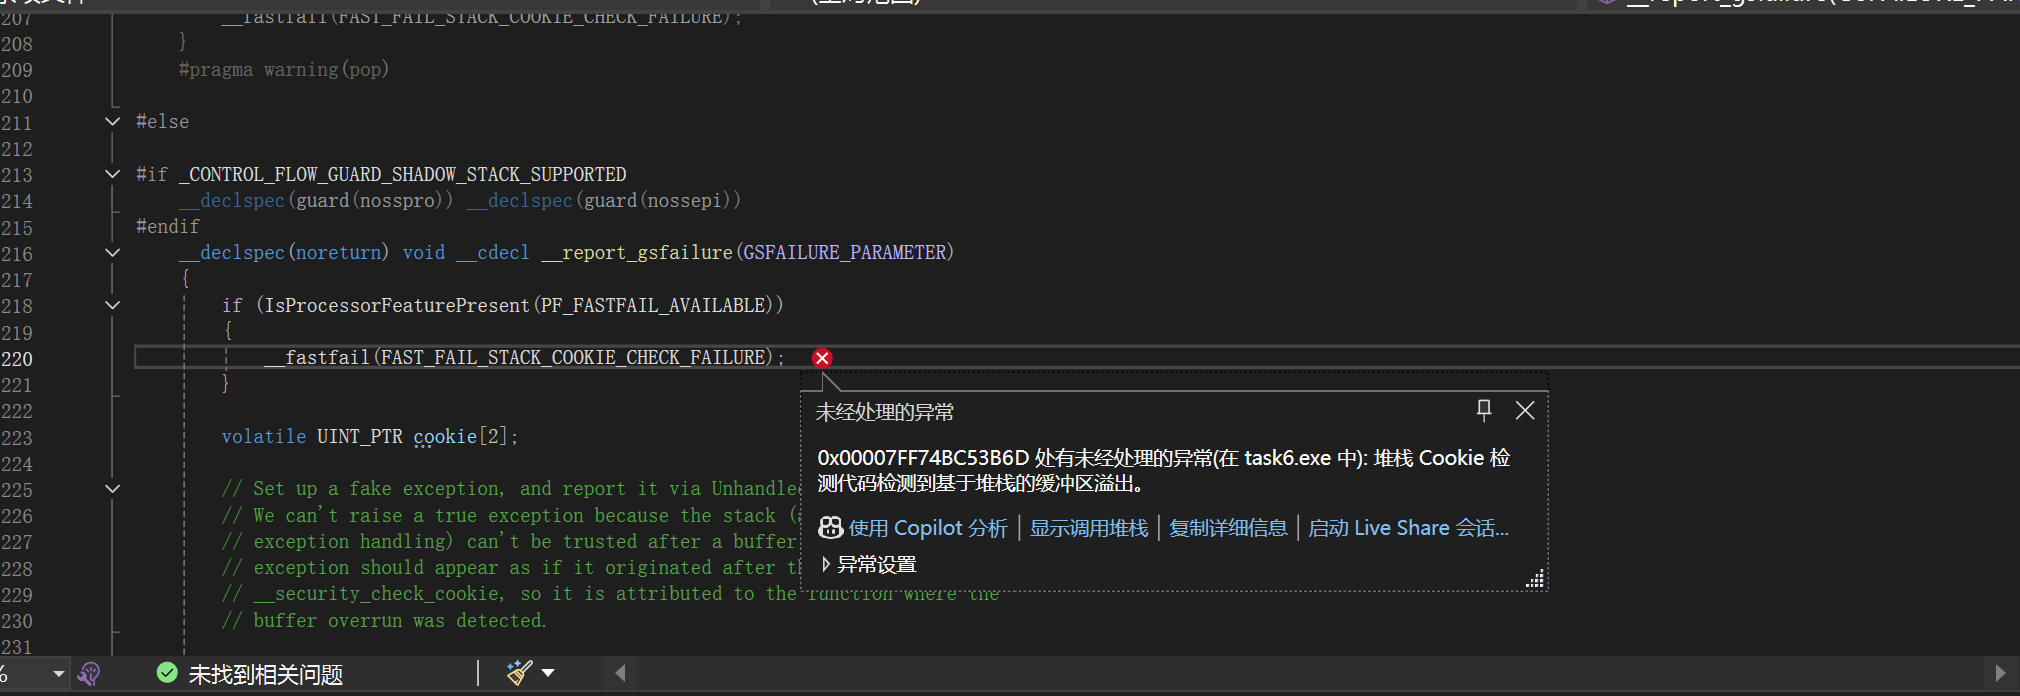The width and height of the screenshot is (2020, 696).
Task: Click #endif on line 215
Action: pyautogui.click(x=168, y=227)
